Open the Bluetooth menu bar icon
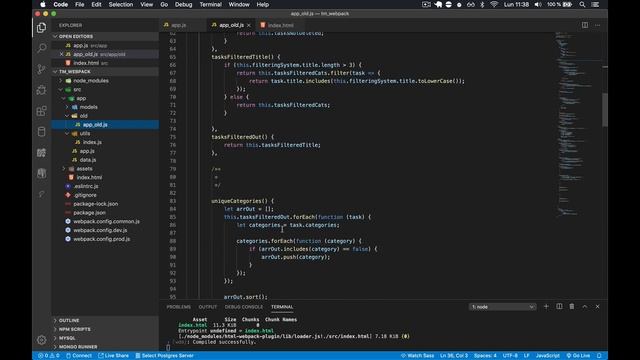Image resolution: width=640 pixels, height=360 pixels. [x=482, y=4]
